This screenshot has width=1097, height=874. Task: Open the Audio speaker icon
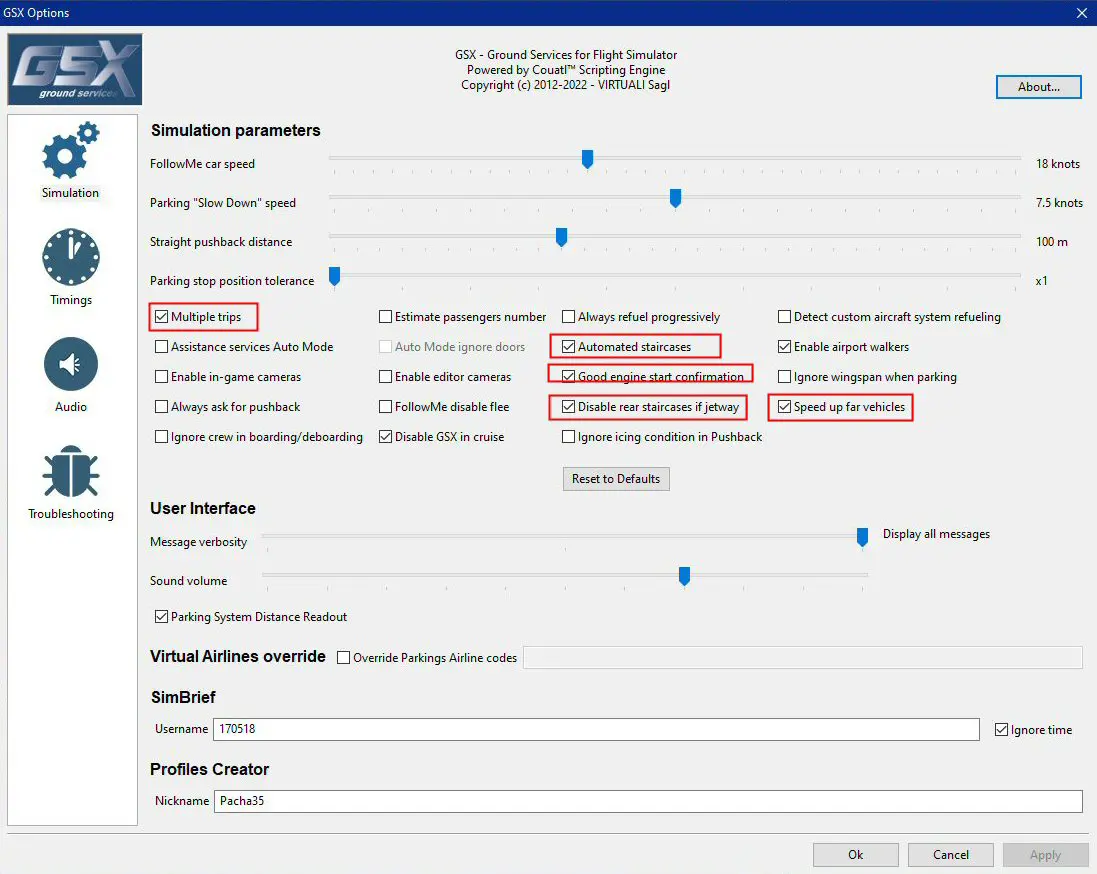(71, 364)
